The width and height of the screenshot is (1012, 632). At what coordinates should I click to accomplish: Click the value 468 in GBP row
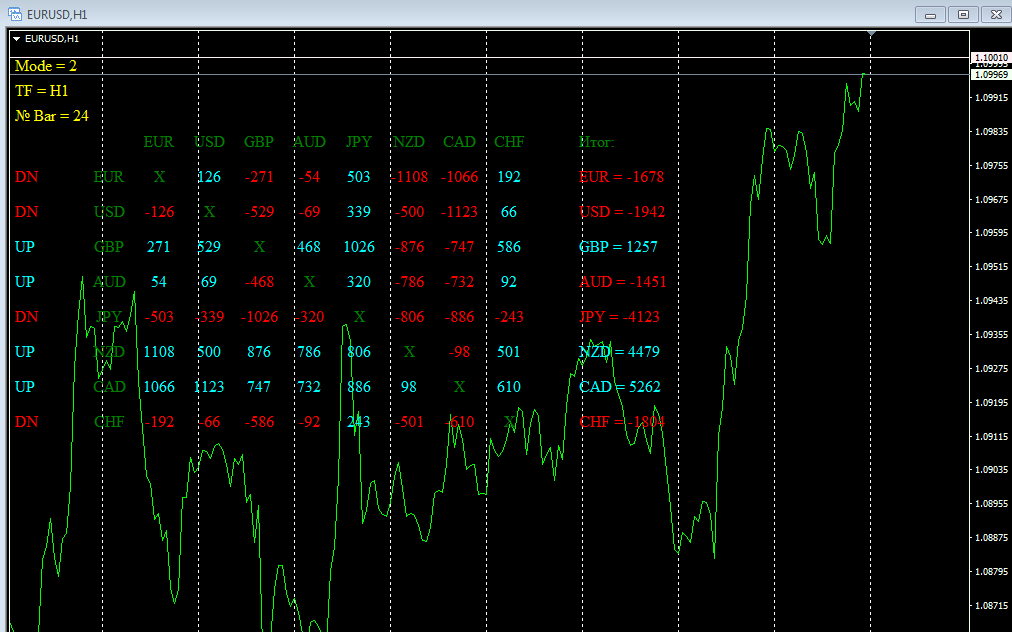[x=309, y=247]
